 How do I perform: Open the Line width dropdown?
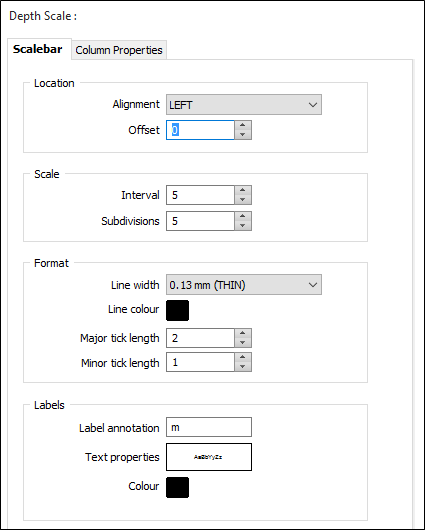point(244,285)
